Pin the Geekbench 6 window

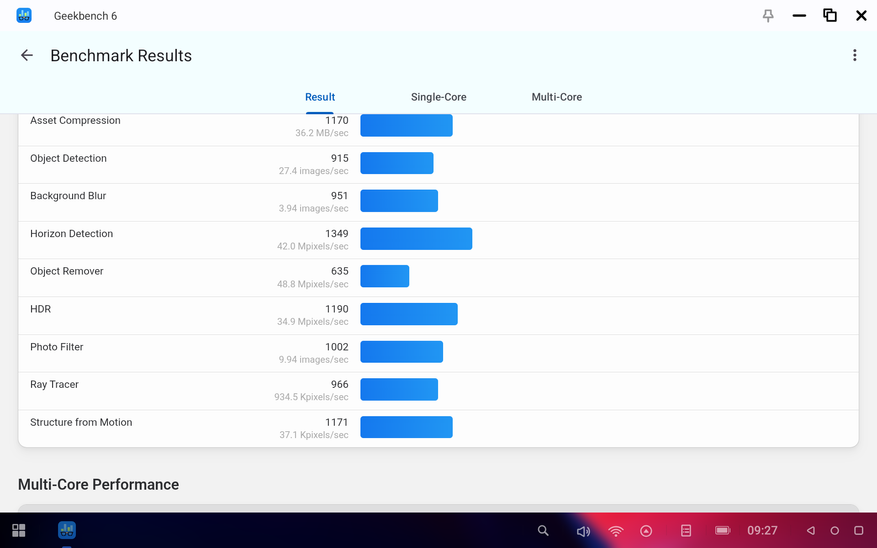[768, 16]
